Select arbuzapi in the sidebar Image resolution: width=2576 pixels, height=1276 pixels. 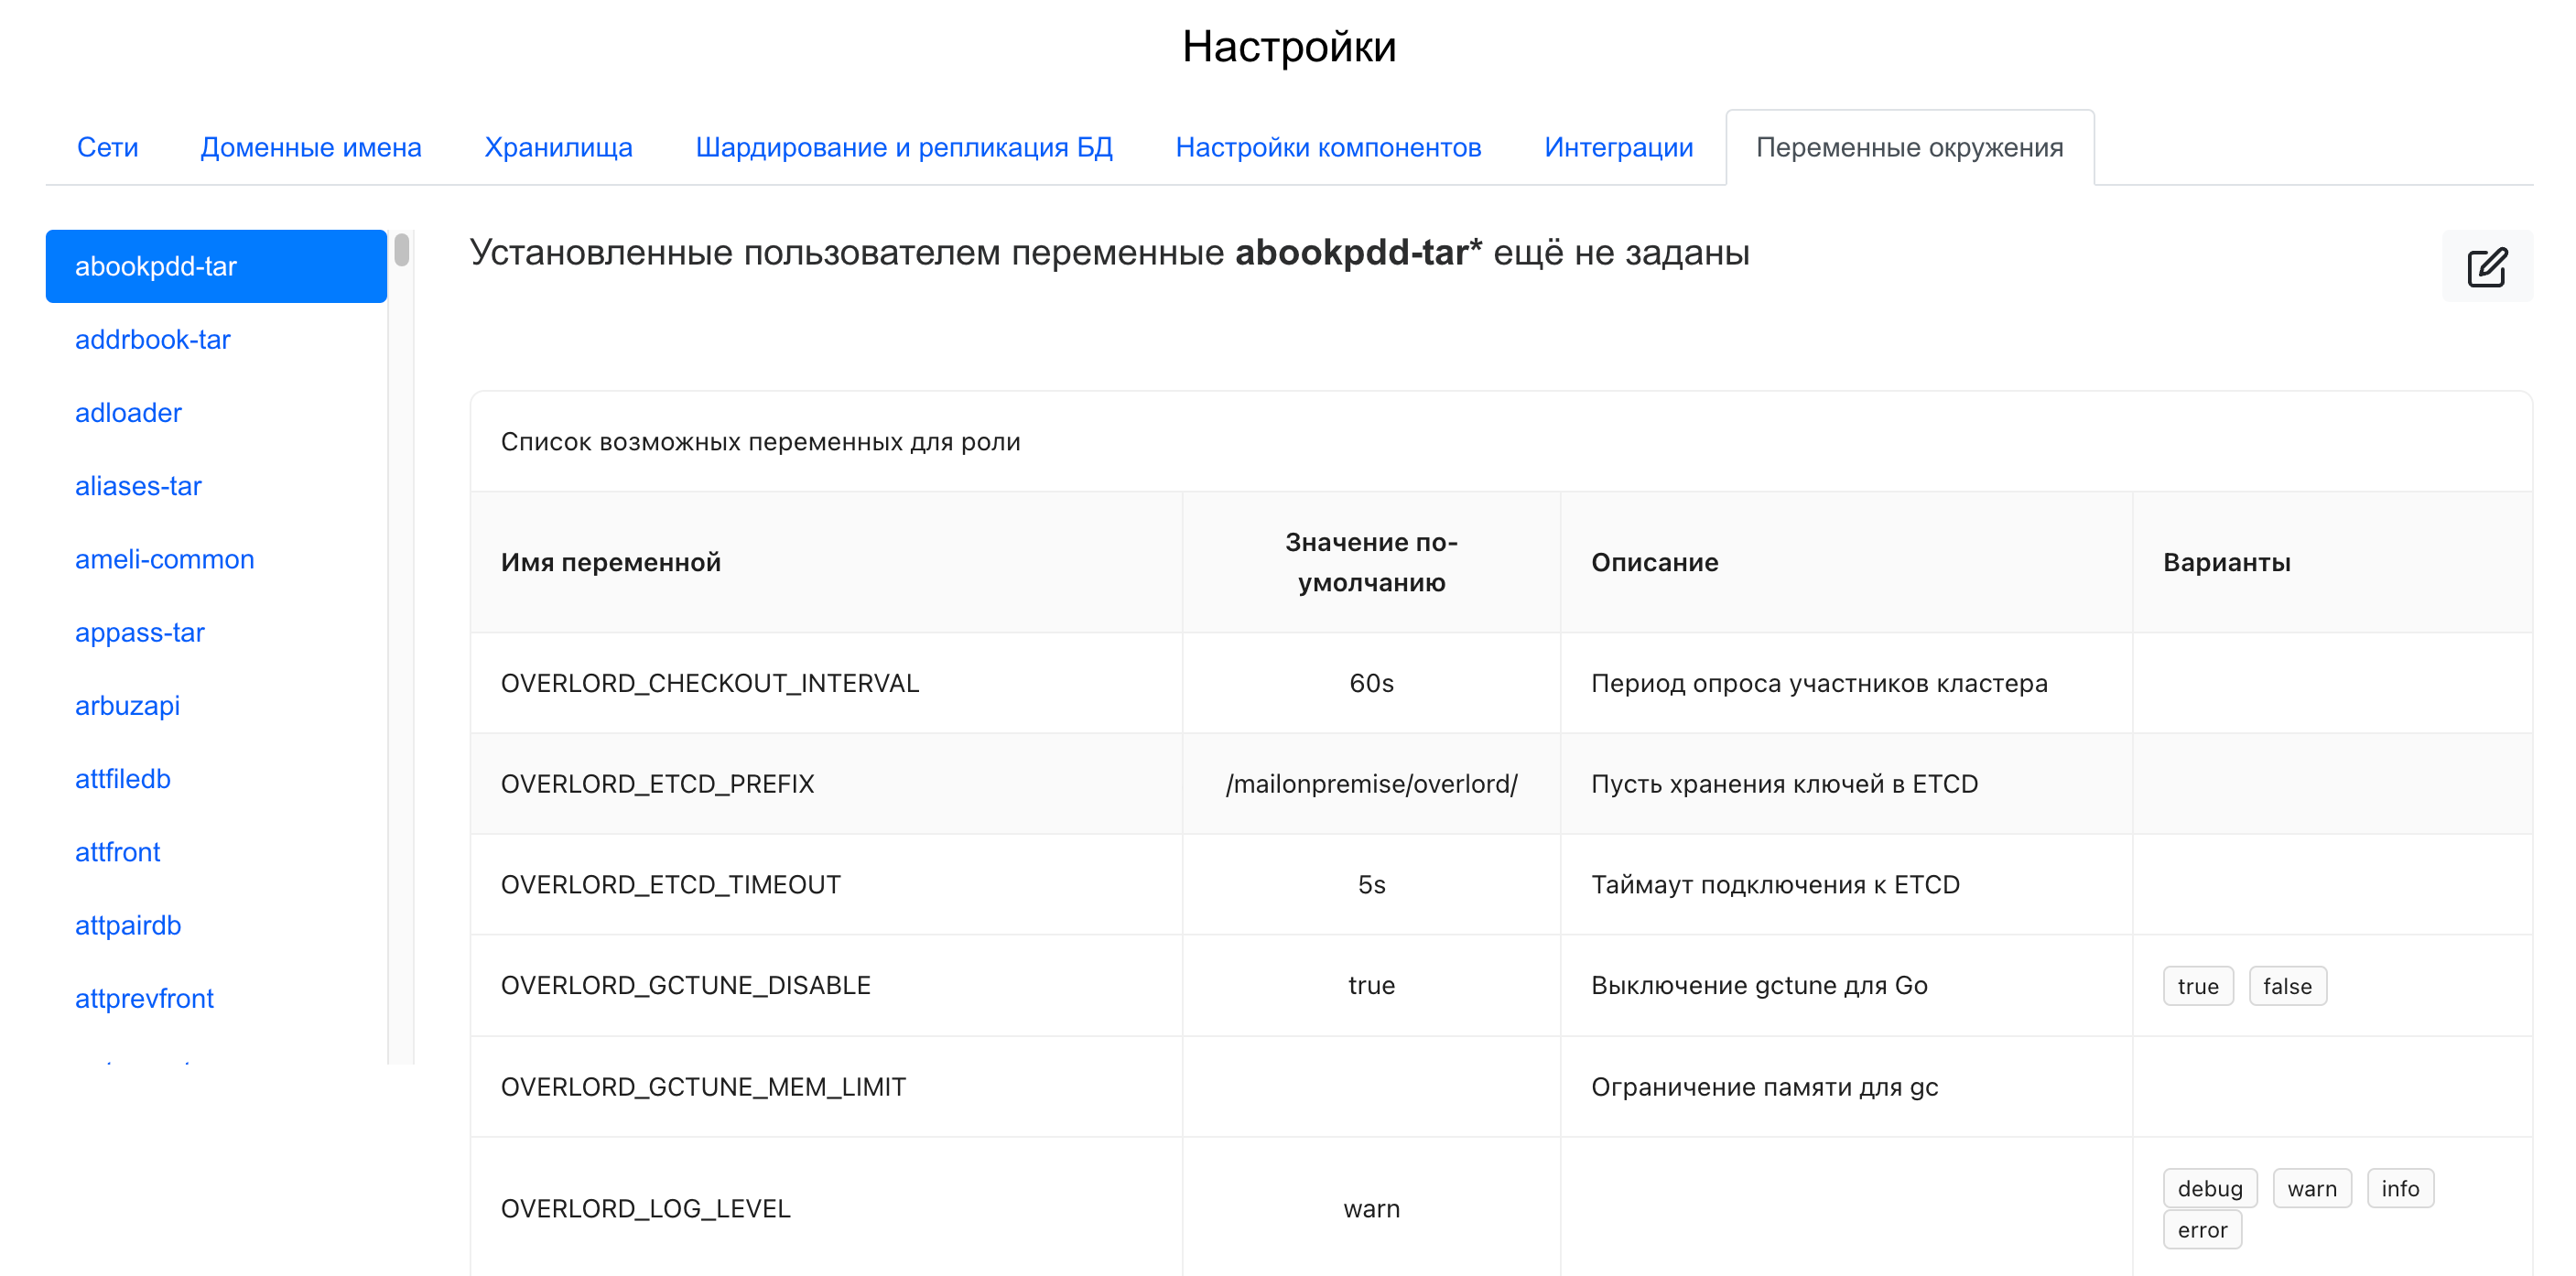[x=127, y=705]
